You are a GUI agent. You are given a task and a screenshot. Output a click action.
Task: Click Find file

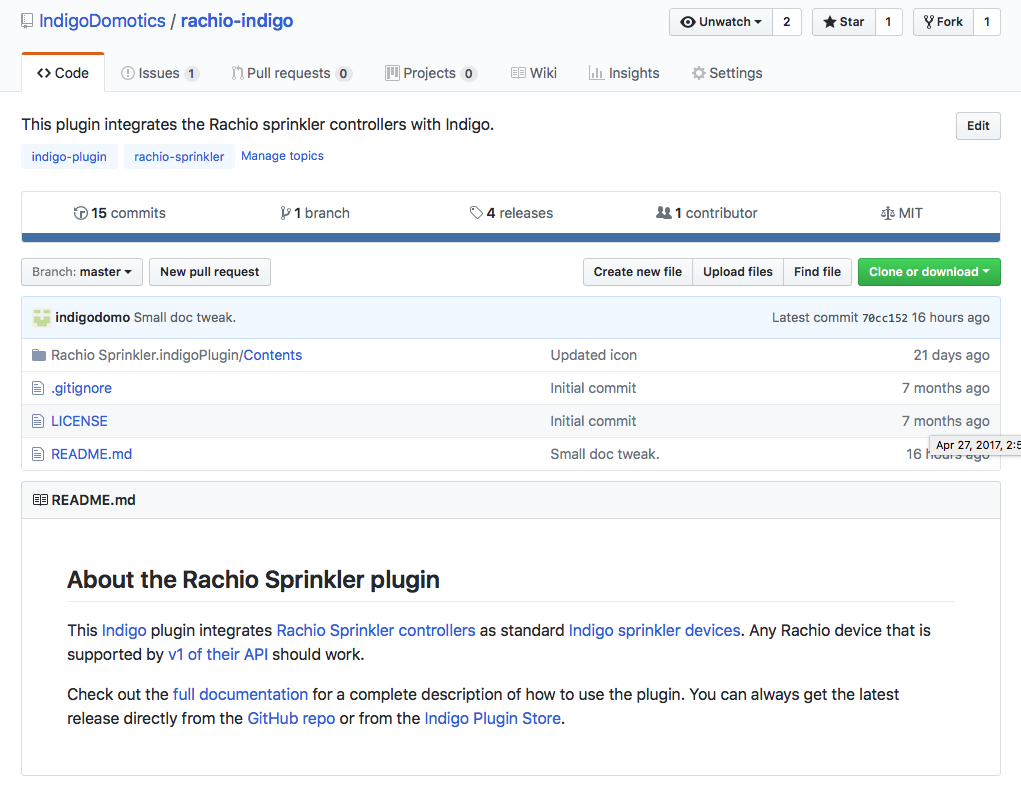(817, 272)
